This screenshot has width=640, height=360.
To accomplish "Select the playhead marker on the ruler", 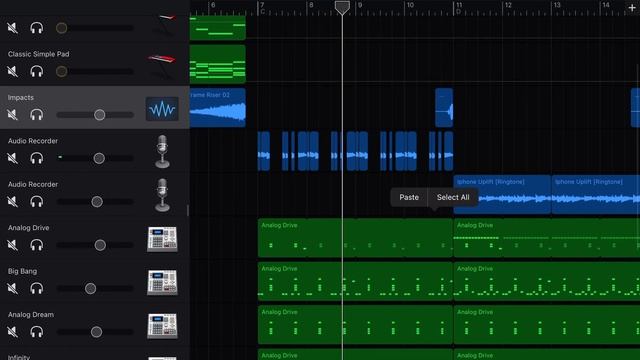I will 342,8.
